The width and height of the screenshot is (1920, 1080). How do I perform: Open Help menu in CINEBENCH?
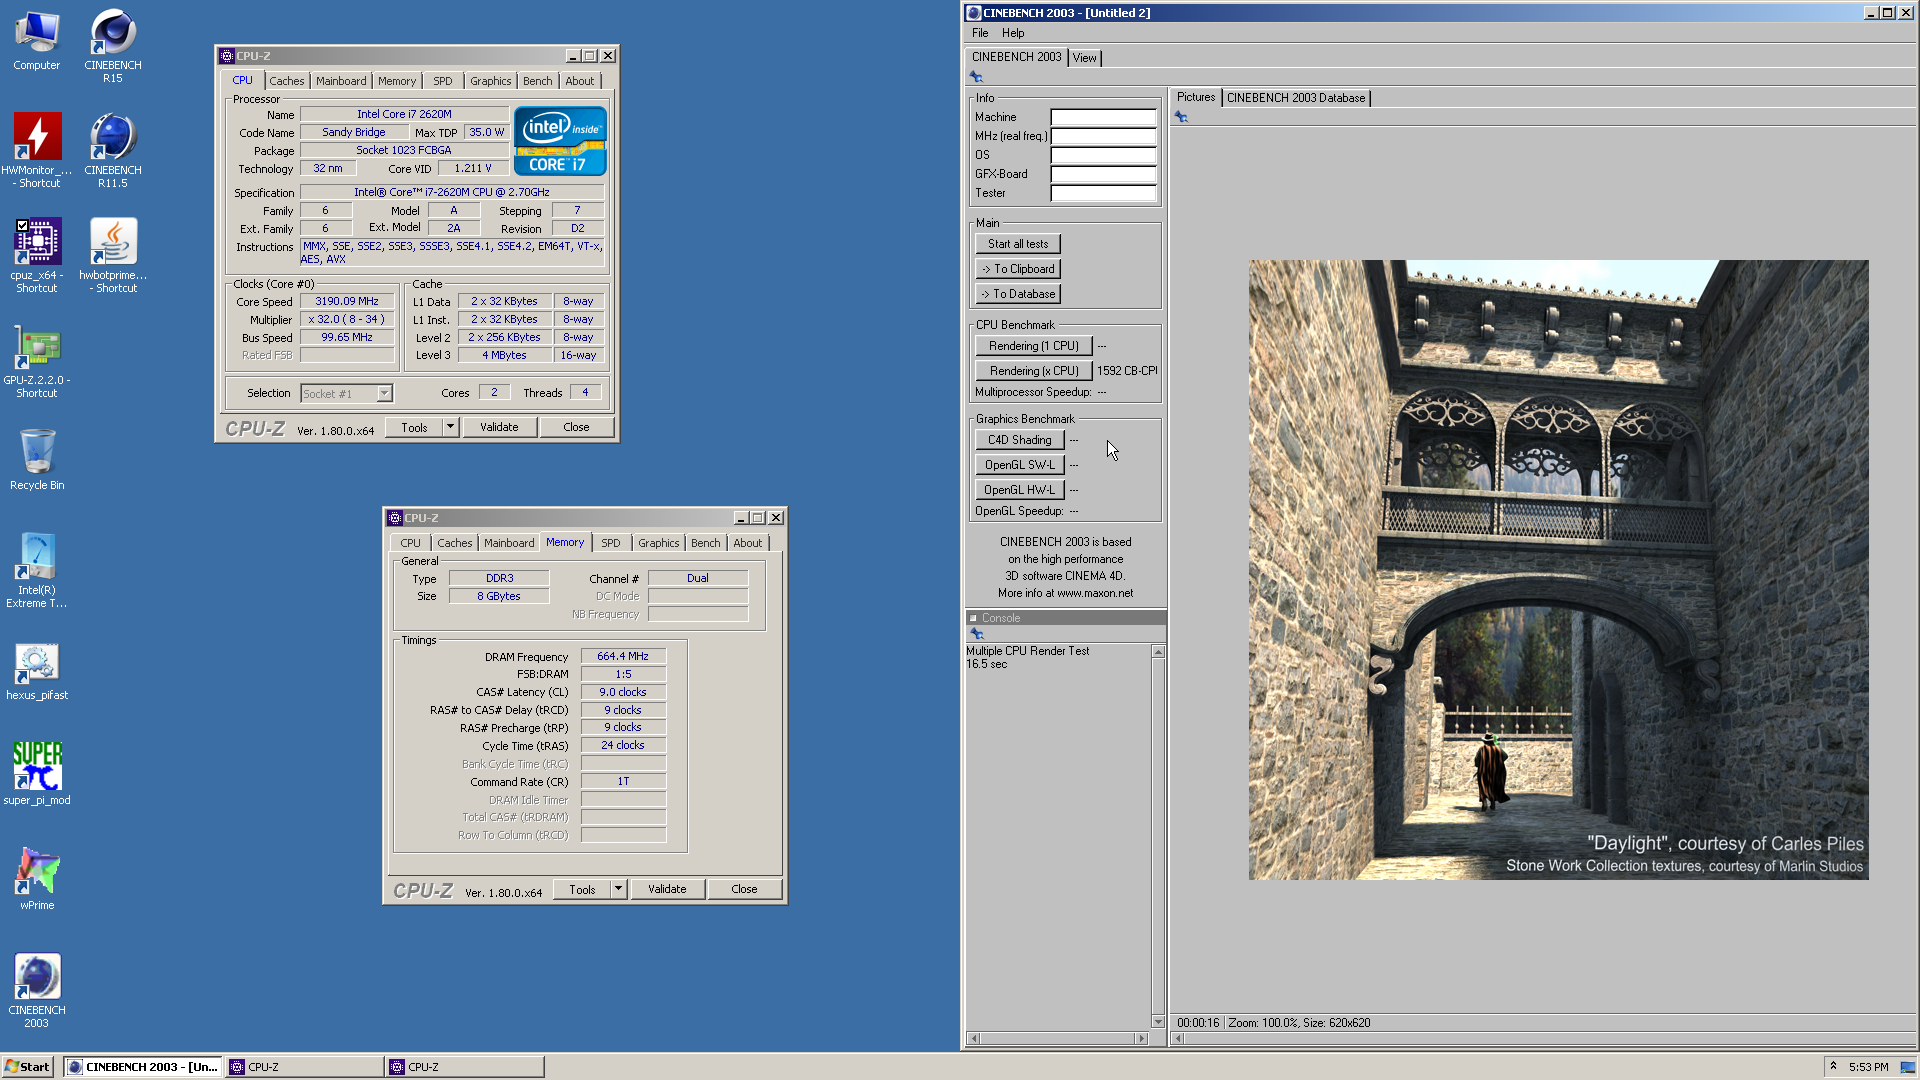(x=1013, y=33)
